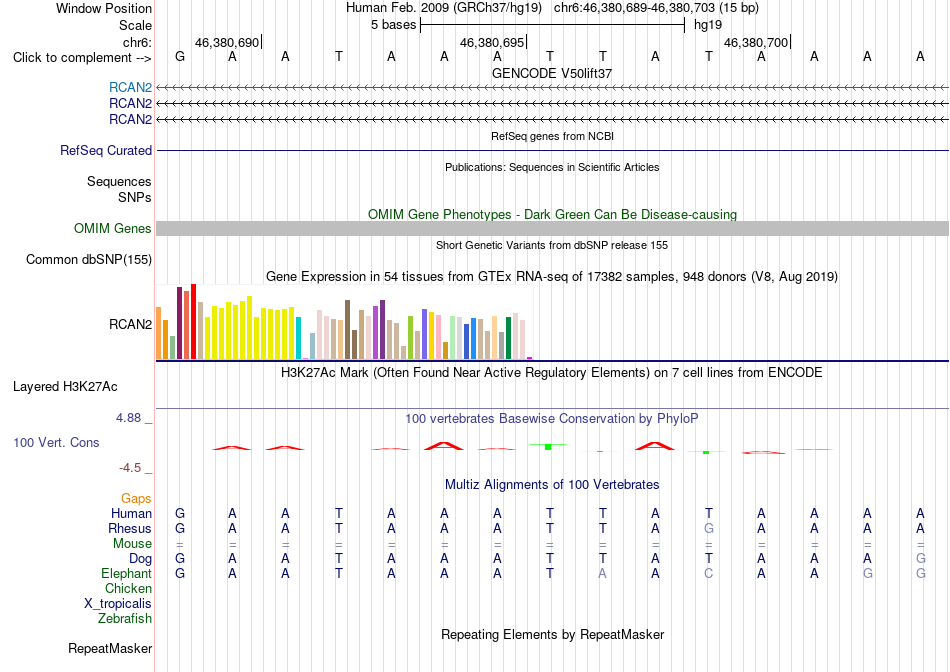Open the GTEx RCAN2 expression label
The width and height of the screenshot is (950, 672).
click(x=130, y=324)
